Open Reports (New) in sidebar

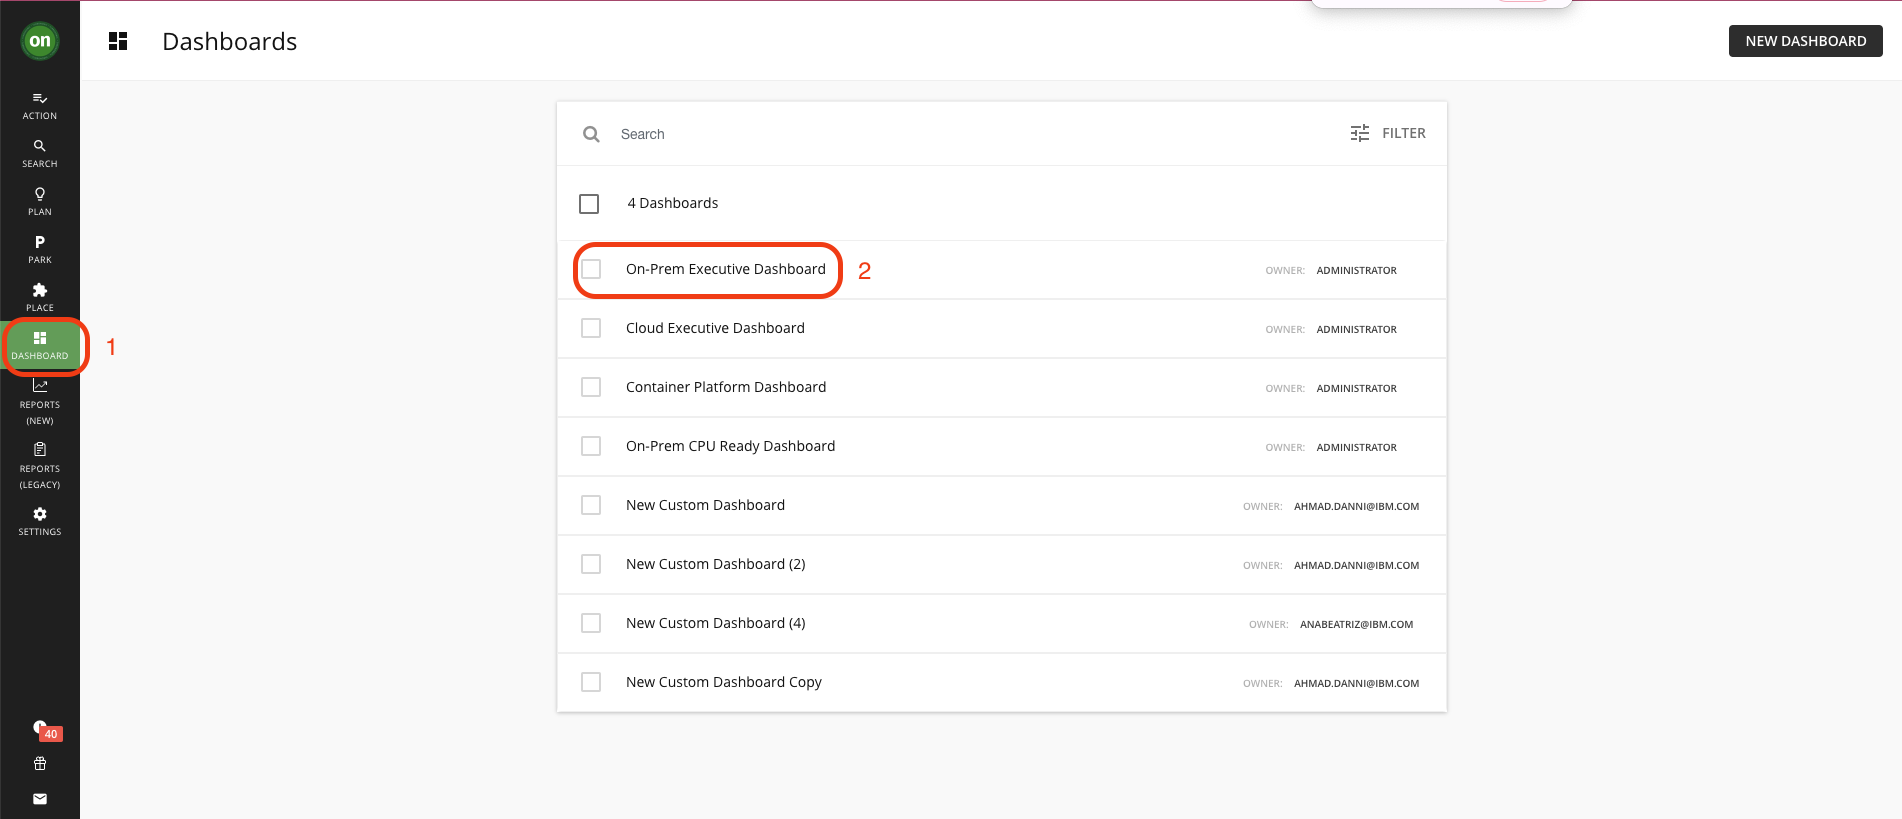[x=40, y=403]
